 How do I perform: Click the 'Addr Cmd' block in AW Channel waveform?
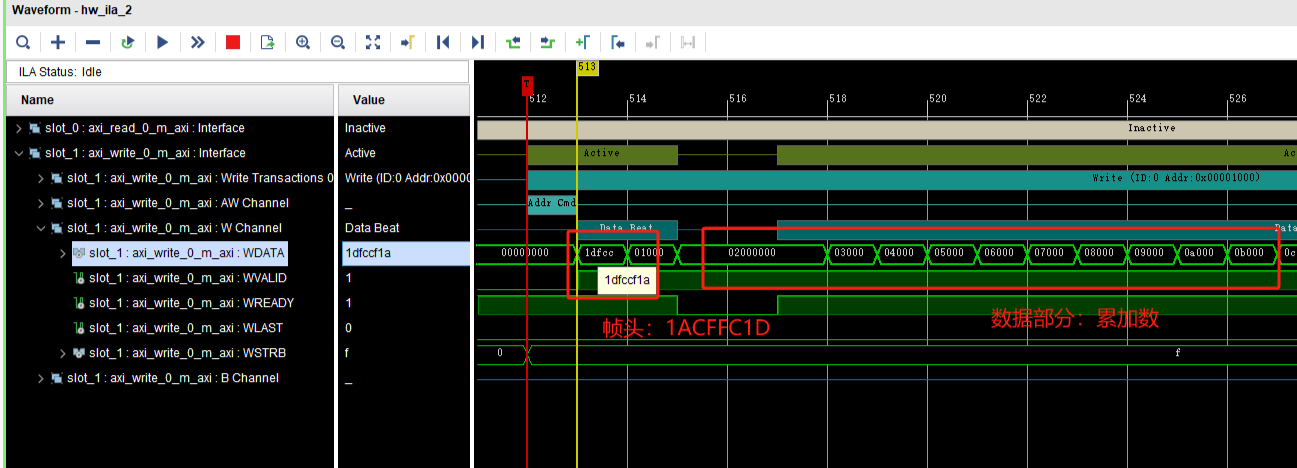(x=551, y=203)
